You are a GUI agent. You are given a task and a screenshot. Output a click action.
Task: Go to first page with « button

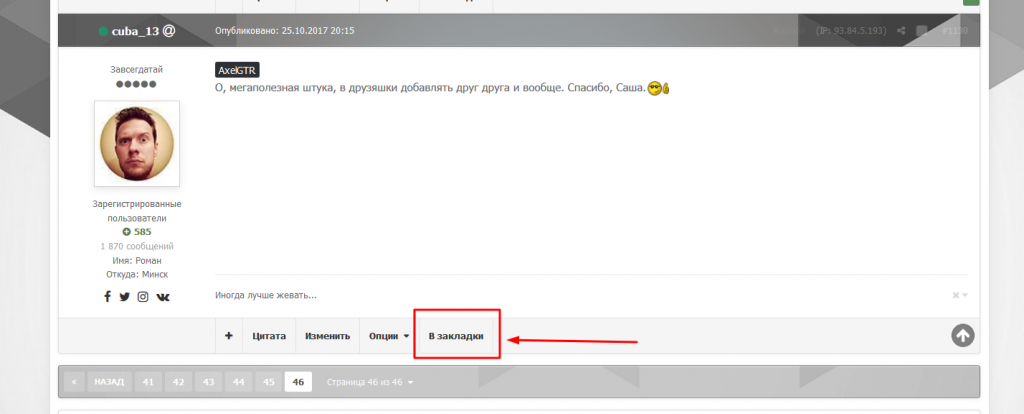click(x=74, y=382)
